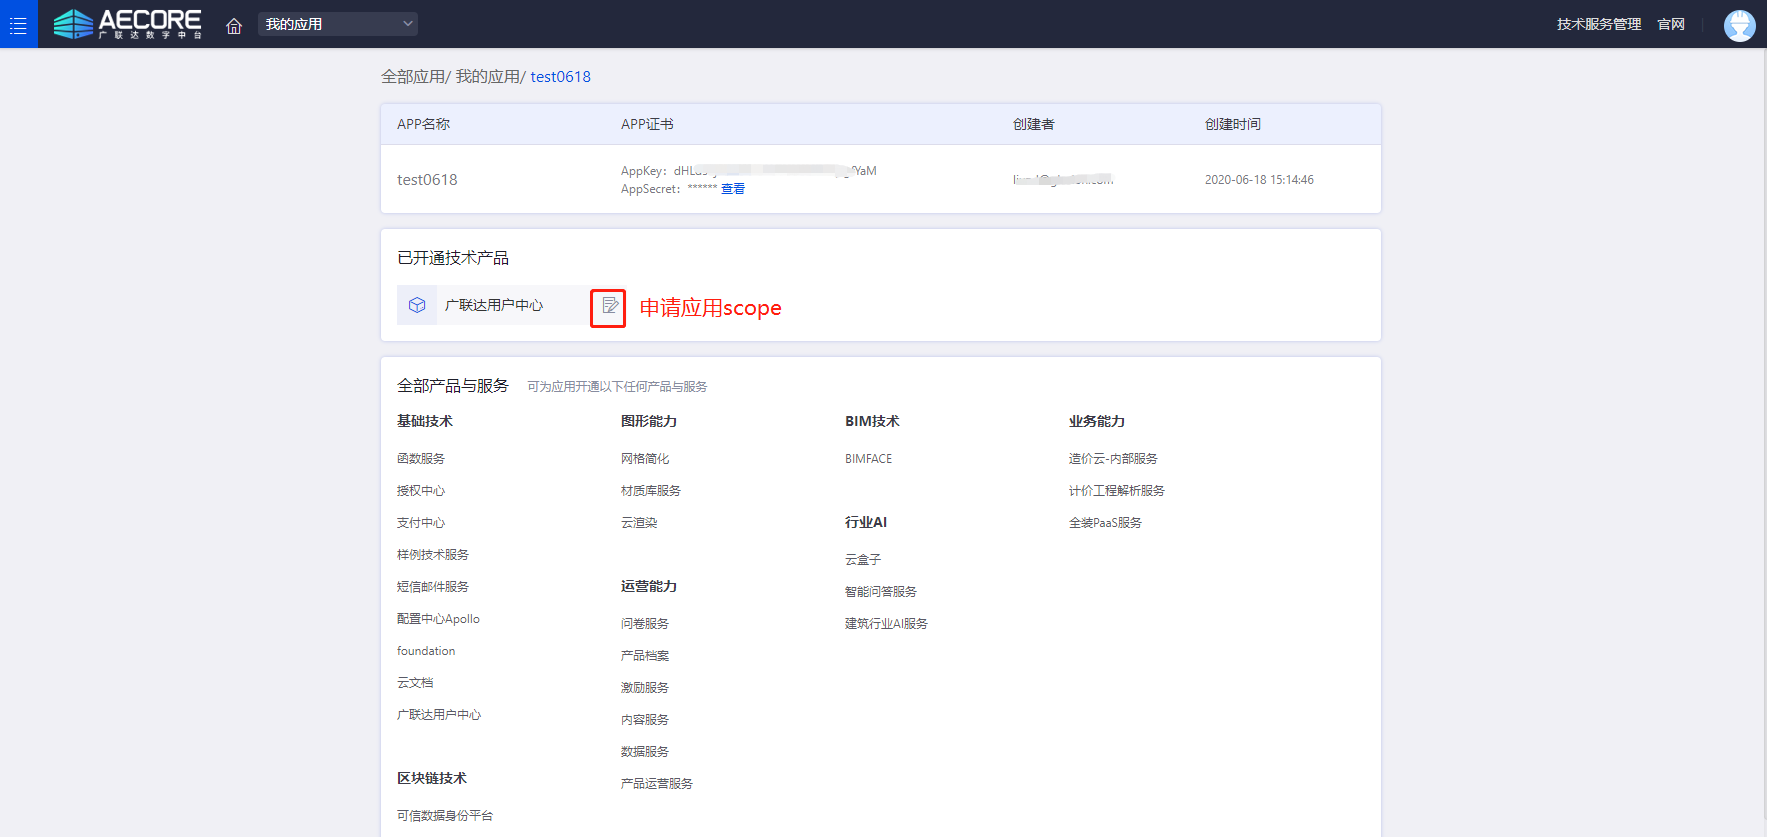Navigate to 全部应用 in the breadcrumb
The width and height of the screenshot is (1767, 837).
click(412, 77)
